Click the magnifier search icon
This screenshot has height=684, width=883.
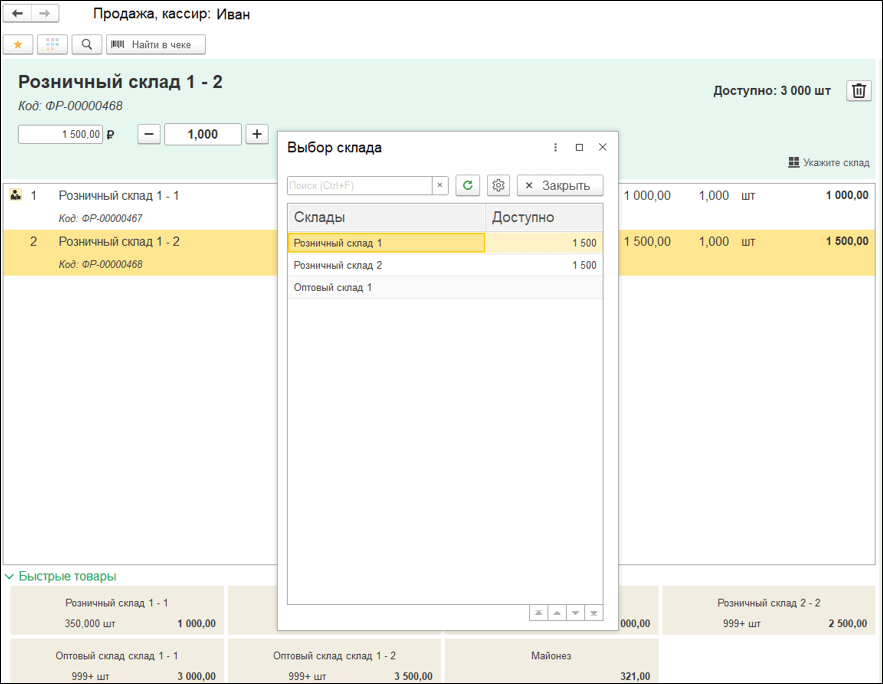click(x=87, y=45)
